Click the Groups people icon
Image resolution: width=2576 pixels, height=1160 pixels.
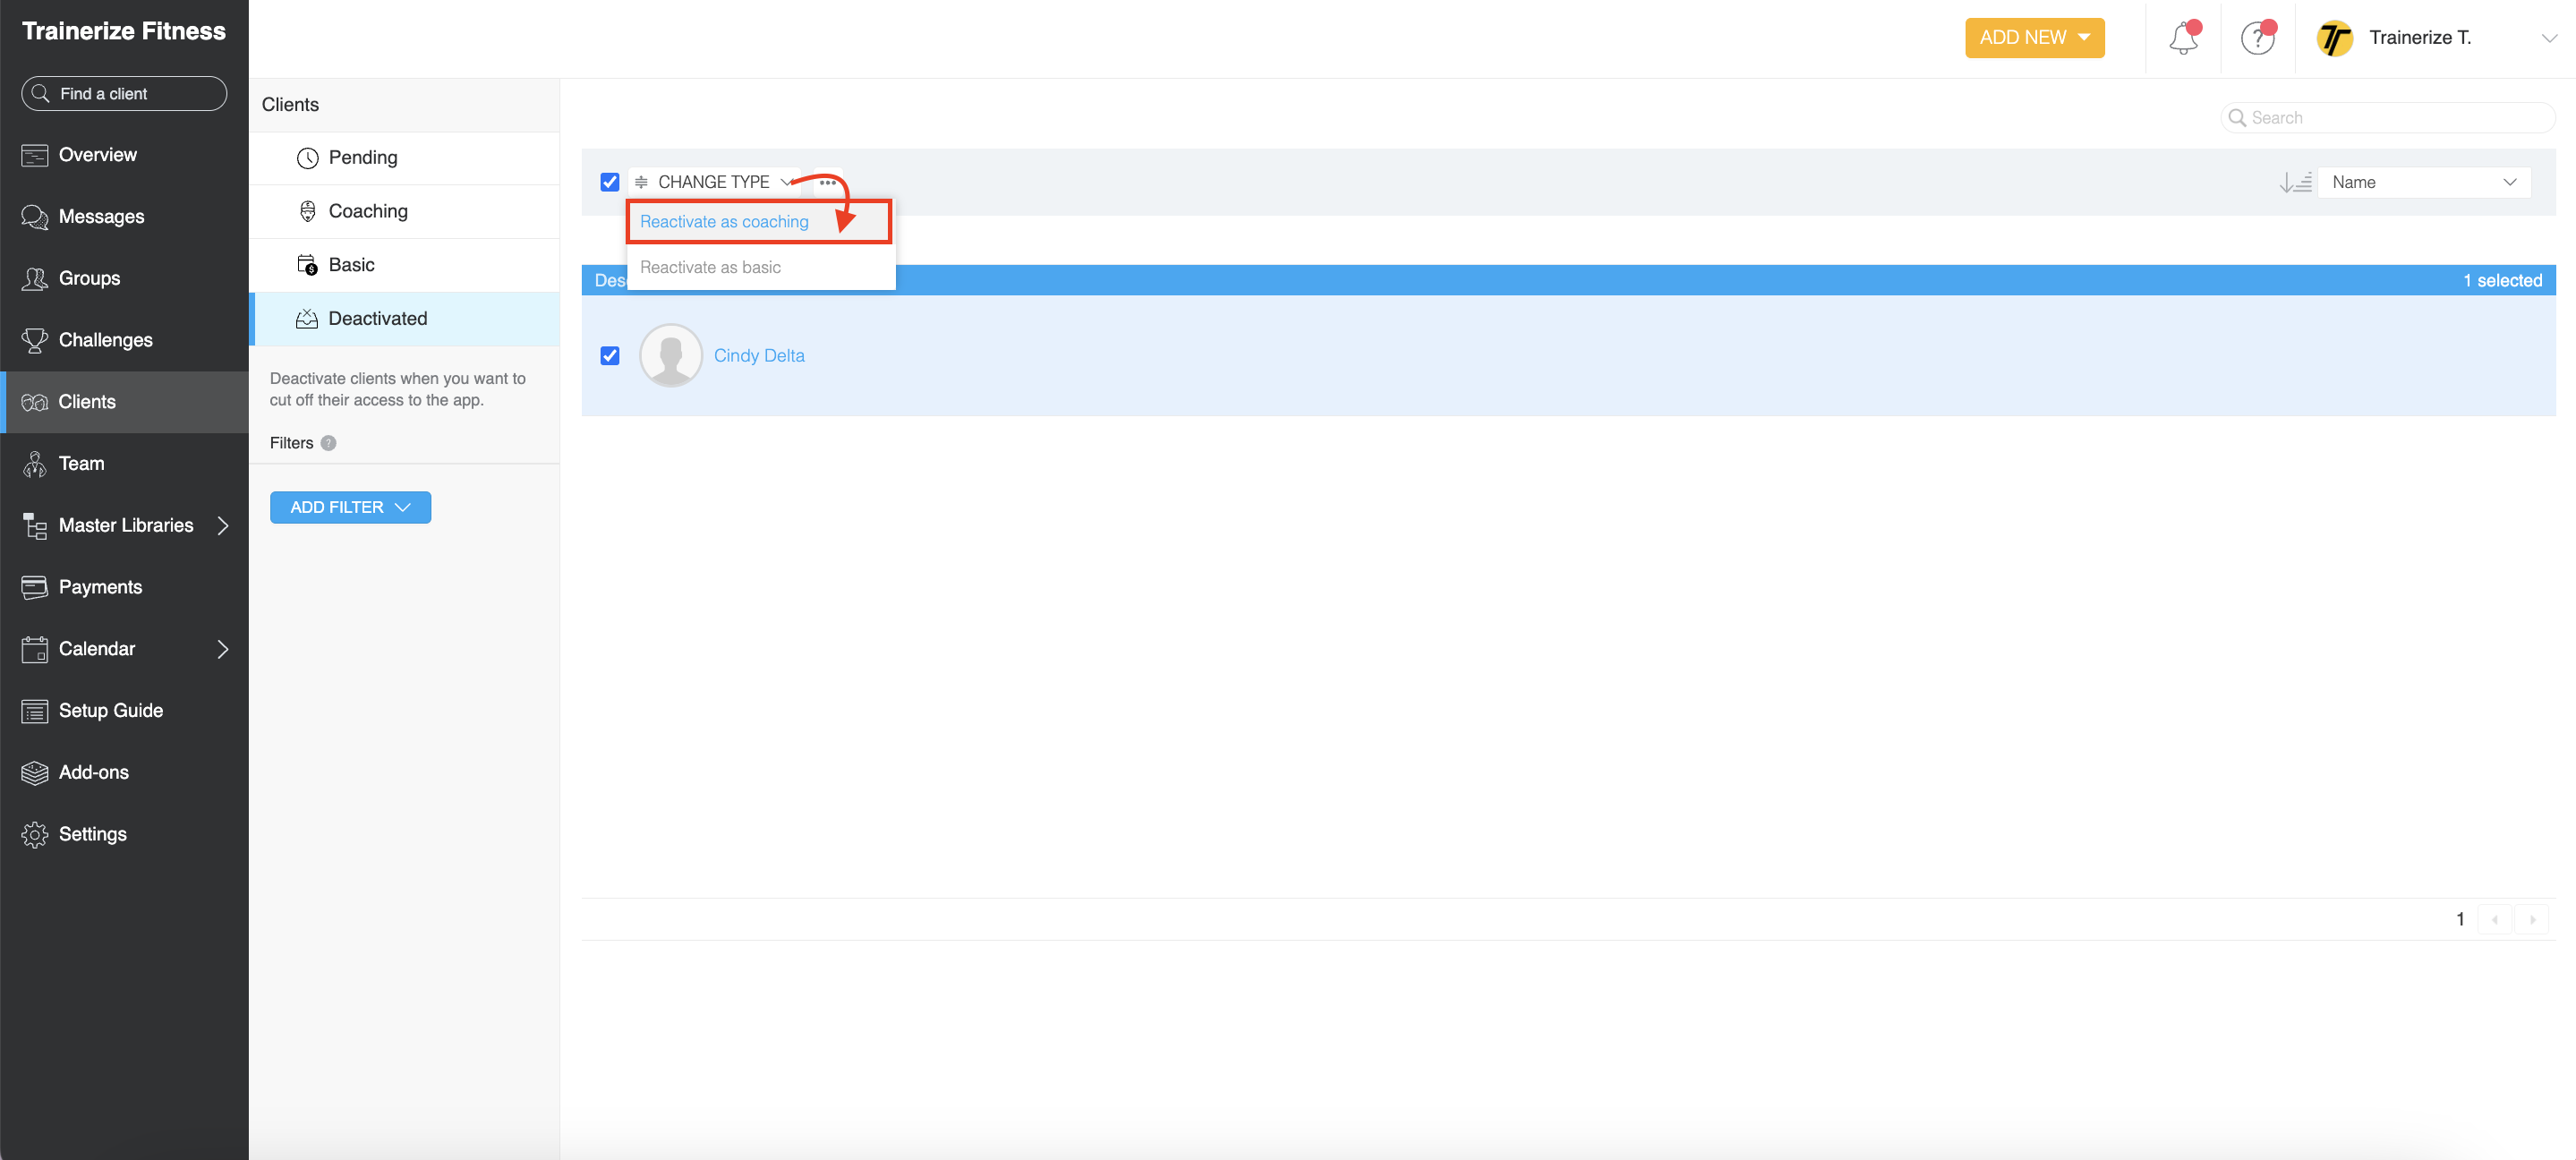35,279
